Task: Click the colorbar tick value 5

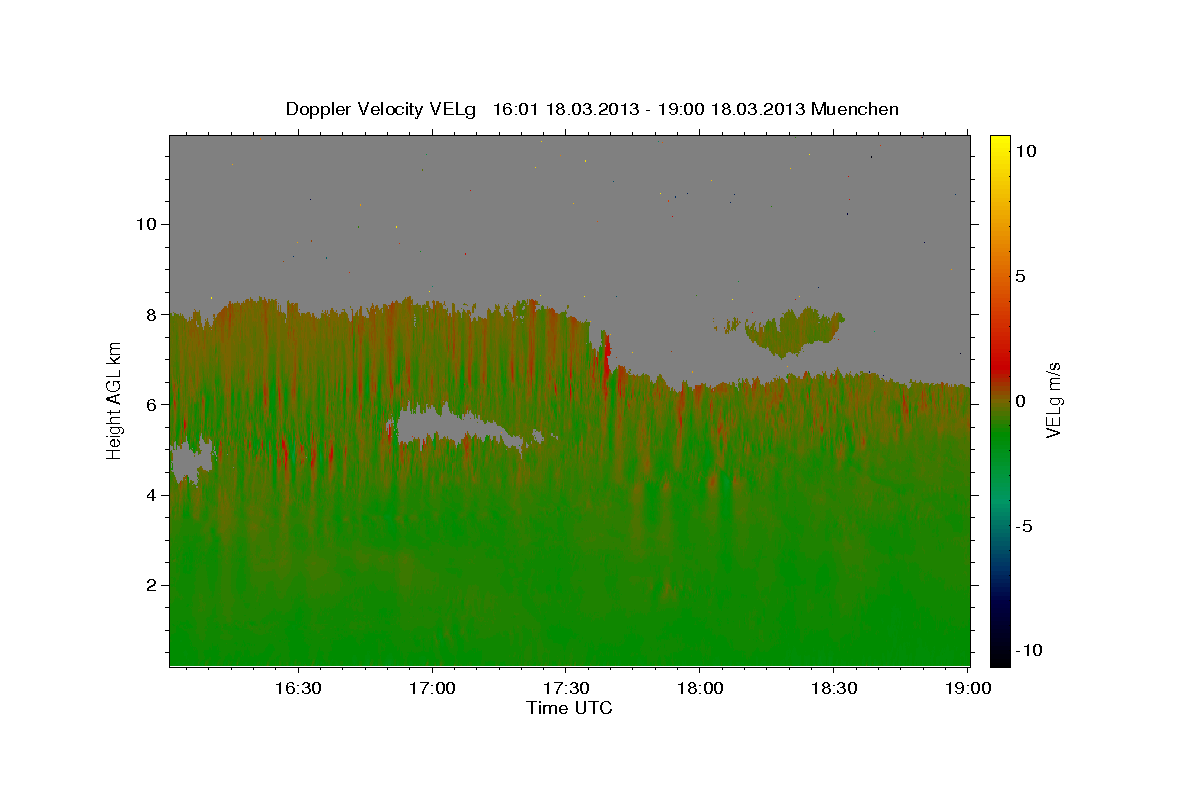Action: 1020,276
